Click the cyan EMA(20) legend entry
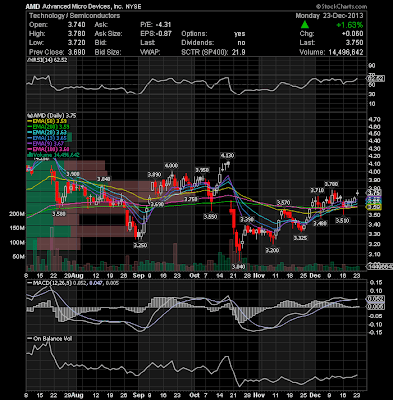Viewport: 393px width, 400px height. [47, 133]
